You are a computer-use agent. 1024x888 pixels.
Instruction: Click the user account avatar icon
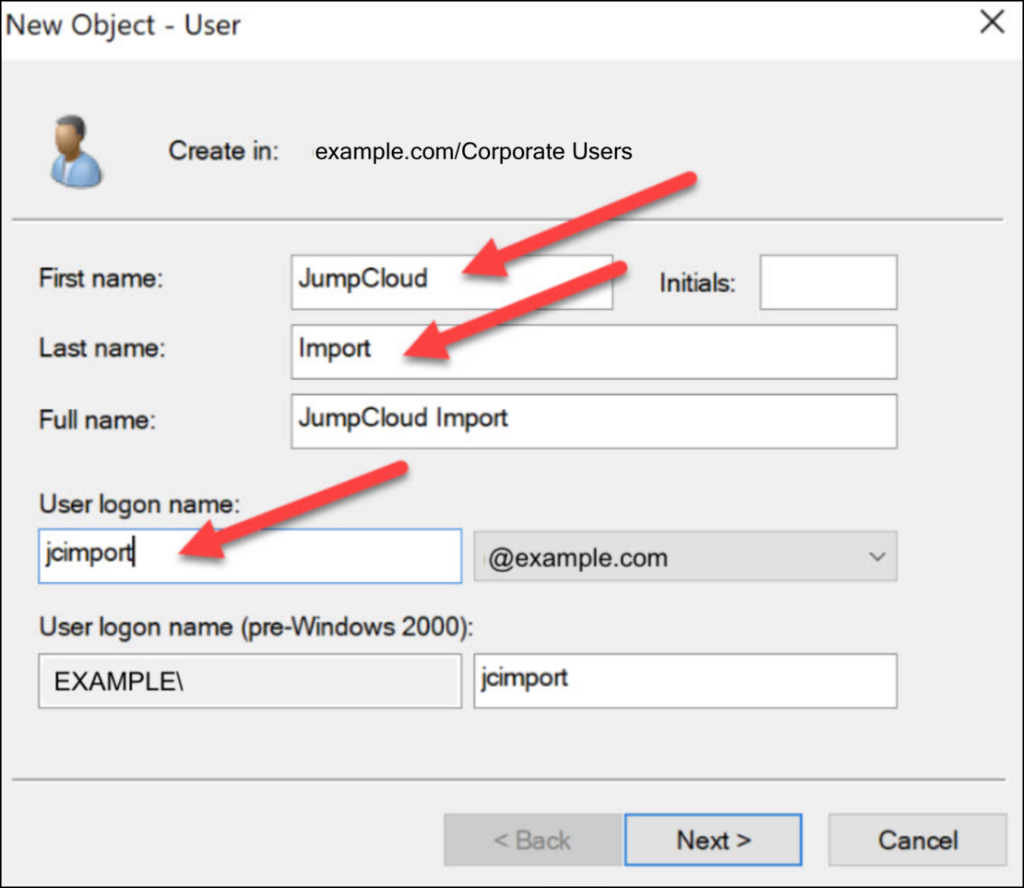[75, 152]
